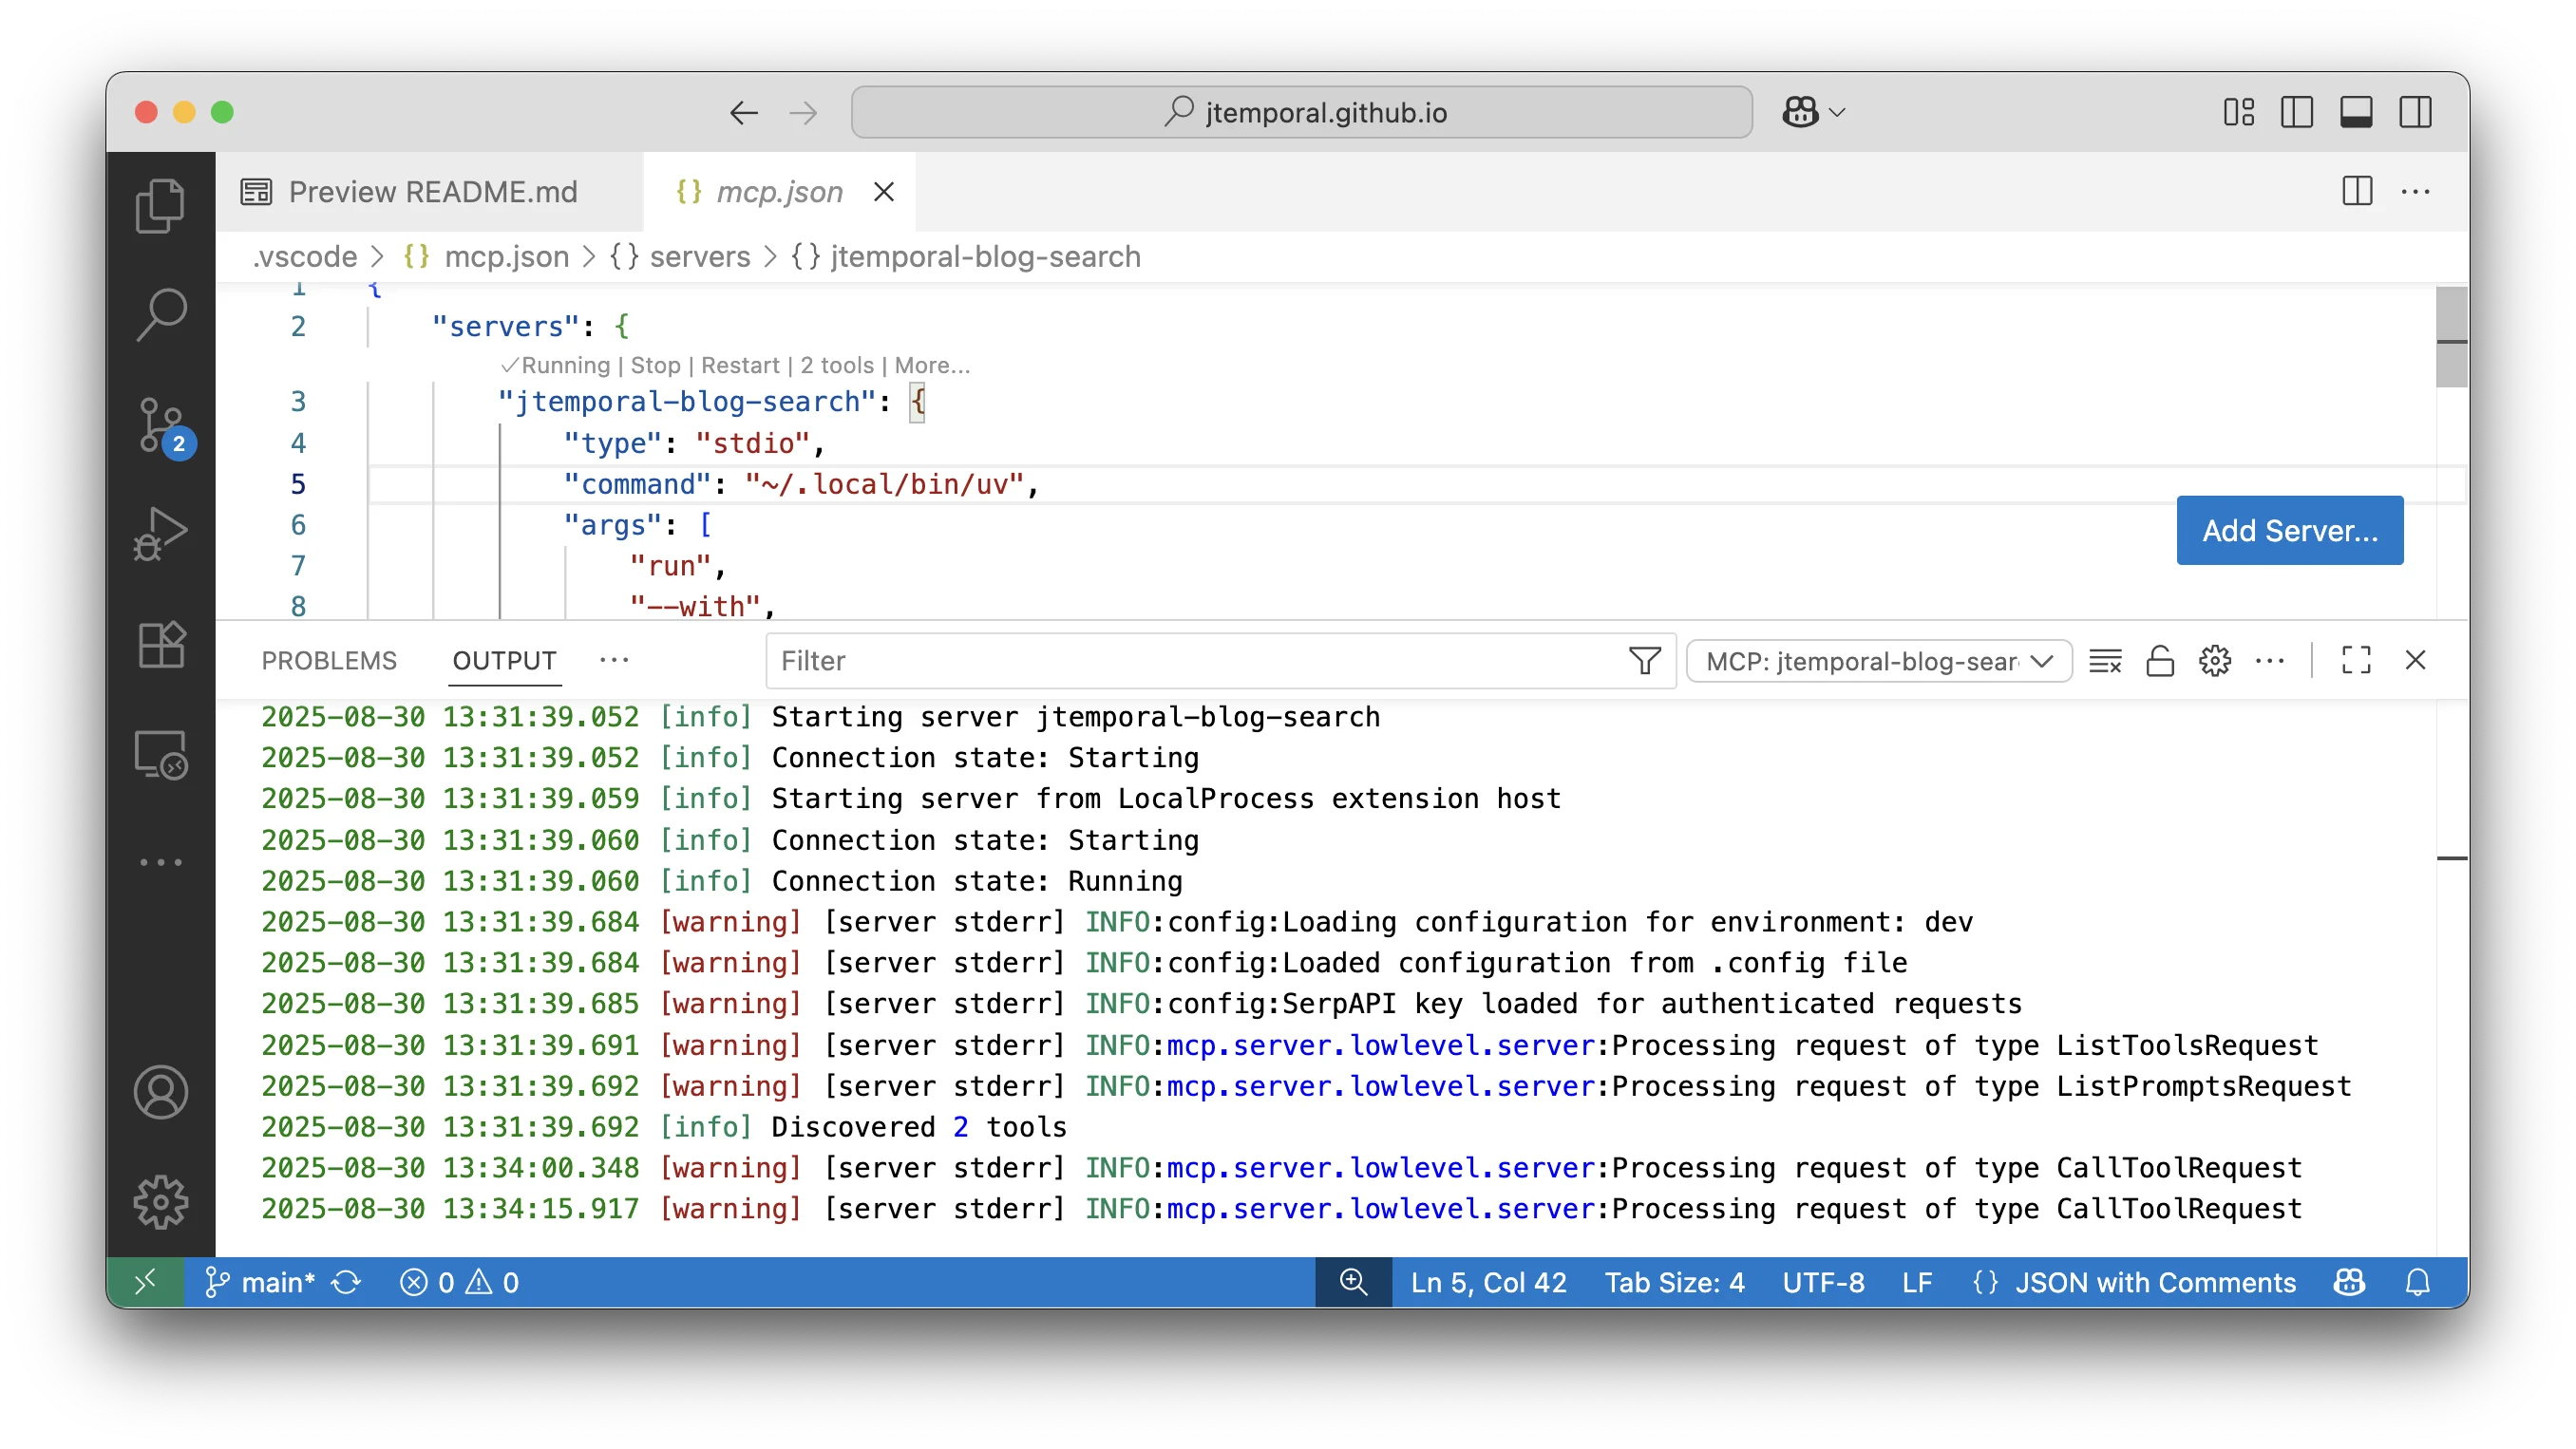The height and width of the screenshot is (1449, 2576).
Task: Restart the server via the Restart codelens
Action: coord(740,365)
